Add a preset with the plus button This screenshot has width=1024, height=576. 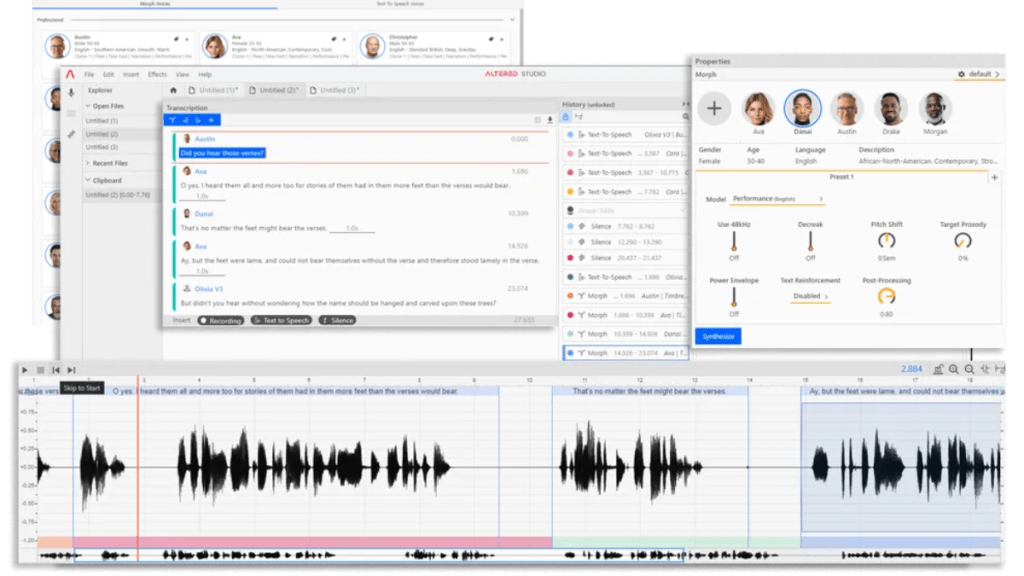[994, 177]
